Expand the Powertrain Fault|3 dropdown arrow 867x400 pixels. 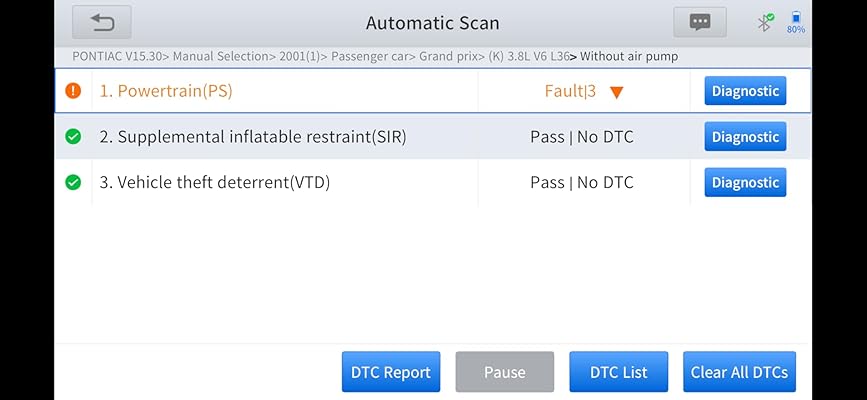click(617, 92)
